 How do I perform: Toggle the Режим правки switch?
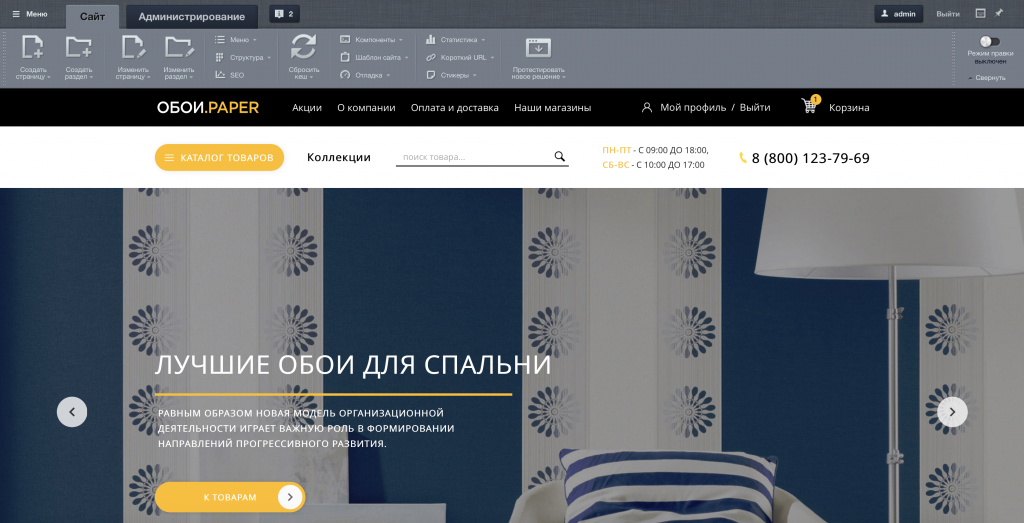pos(990,42)
